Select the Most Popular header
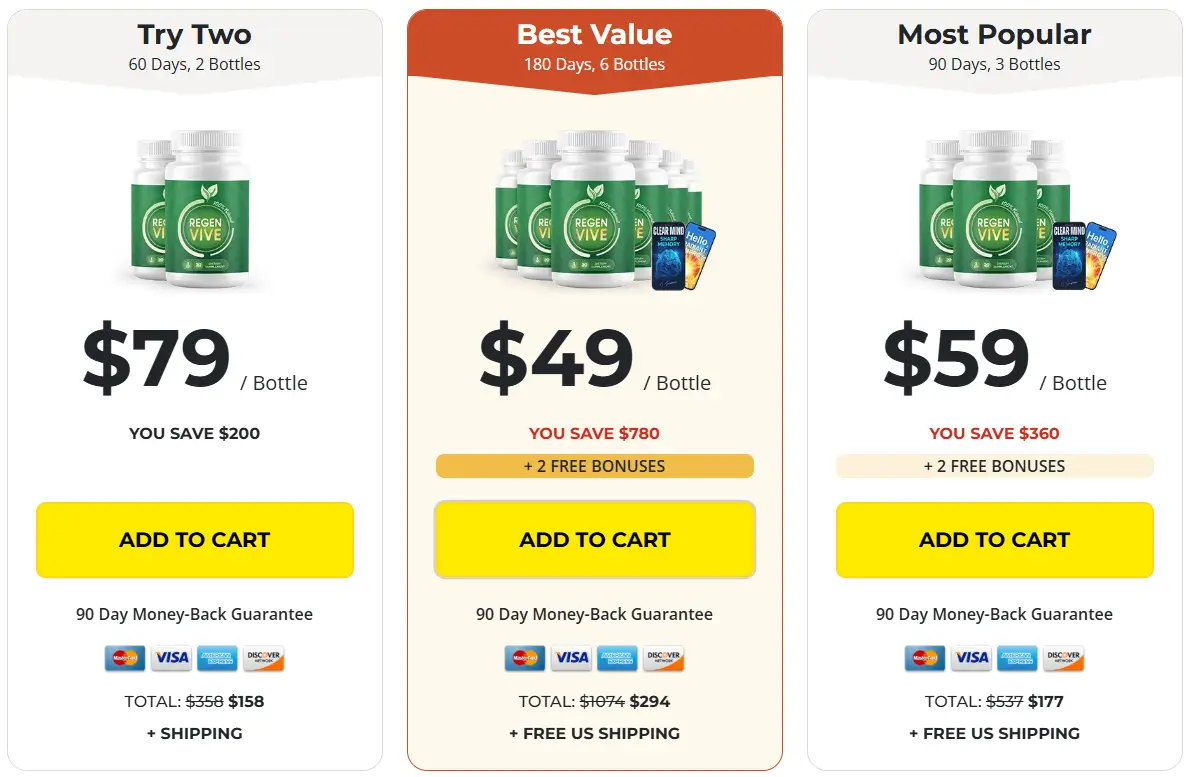Screen dimensions: 1186x777 pos(995,46)
